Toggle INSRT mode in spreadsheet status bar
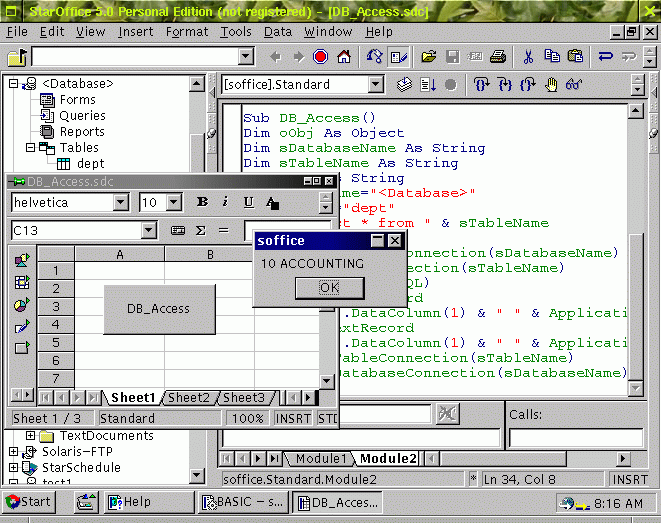661x523 pixels. tap(293, 418)
